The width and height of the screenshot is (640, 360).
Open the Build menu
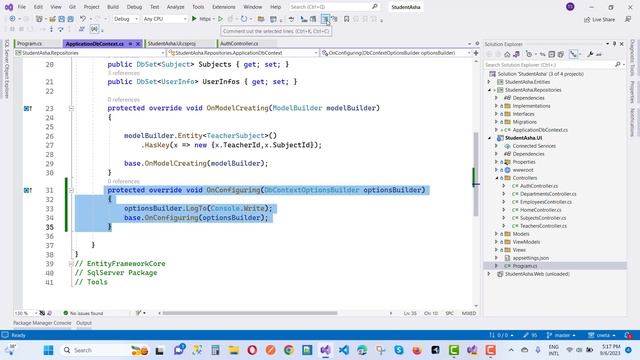pos(113,7)
